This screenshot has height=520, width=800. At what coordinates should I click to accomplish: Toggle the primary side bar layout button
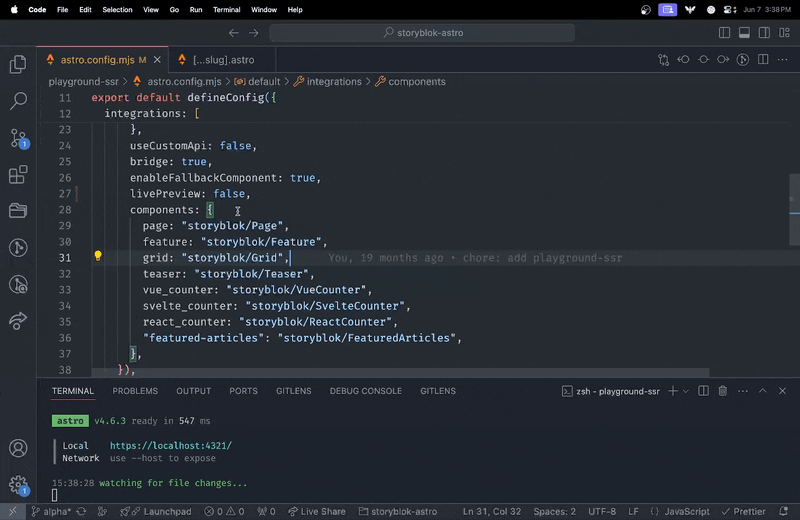[x=725, y=33]
